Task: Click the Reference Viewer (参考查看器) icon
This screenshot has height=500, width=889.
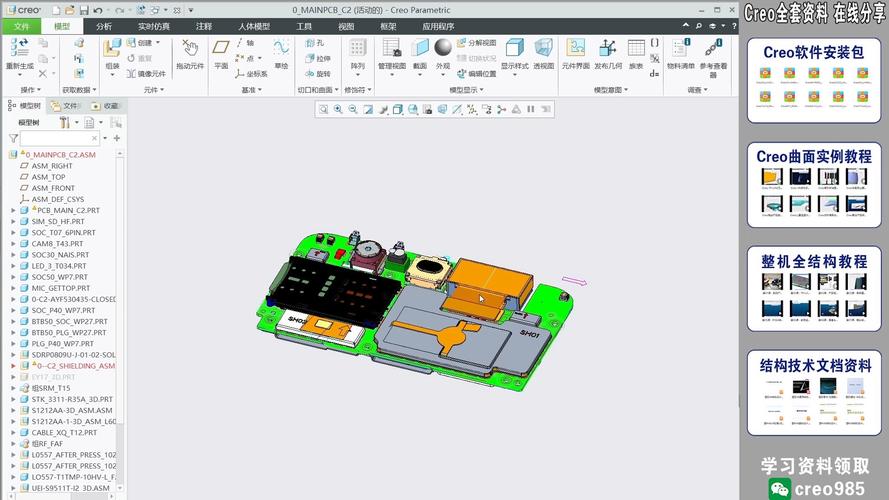Action: pos(713,48)
